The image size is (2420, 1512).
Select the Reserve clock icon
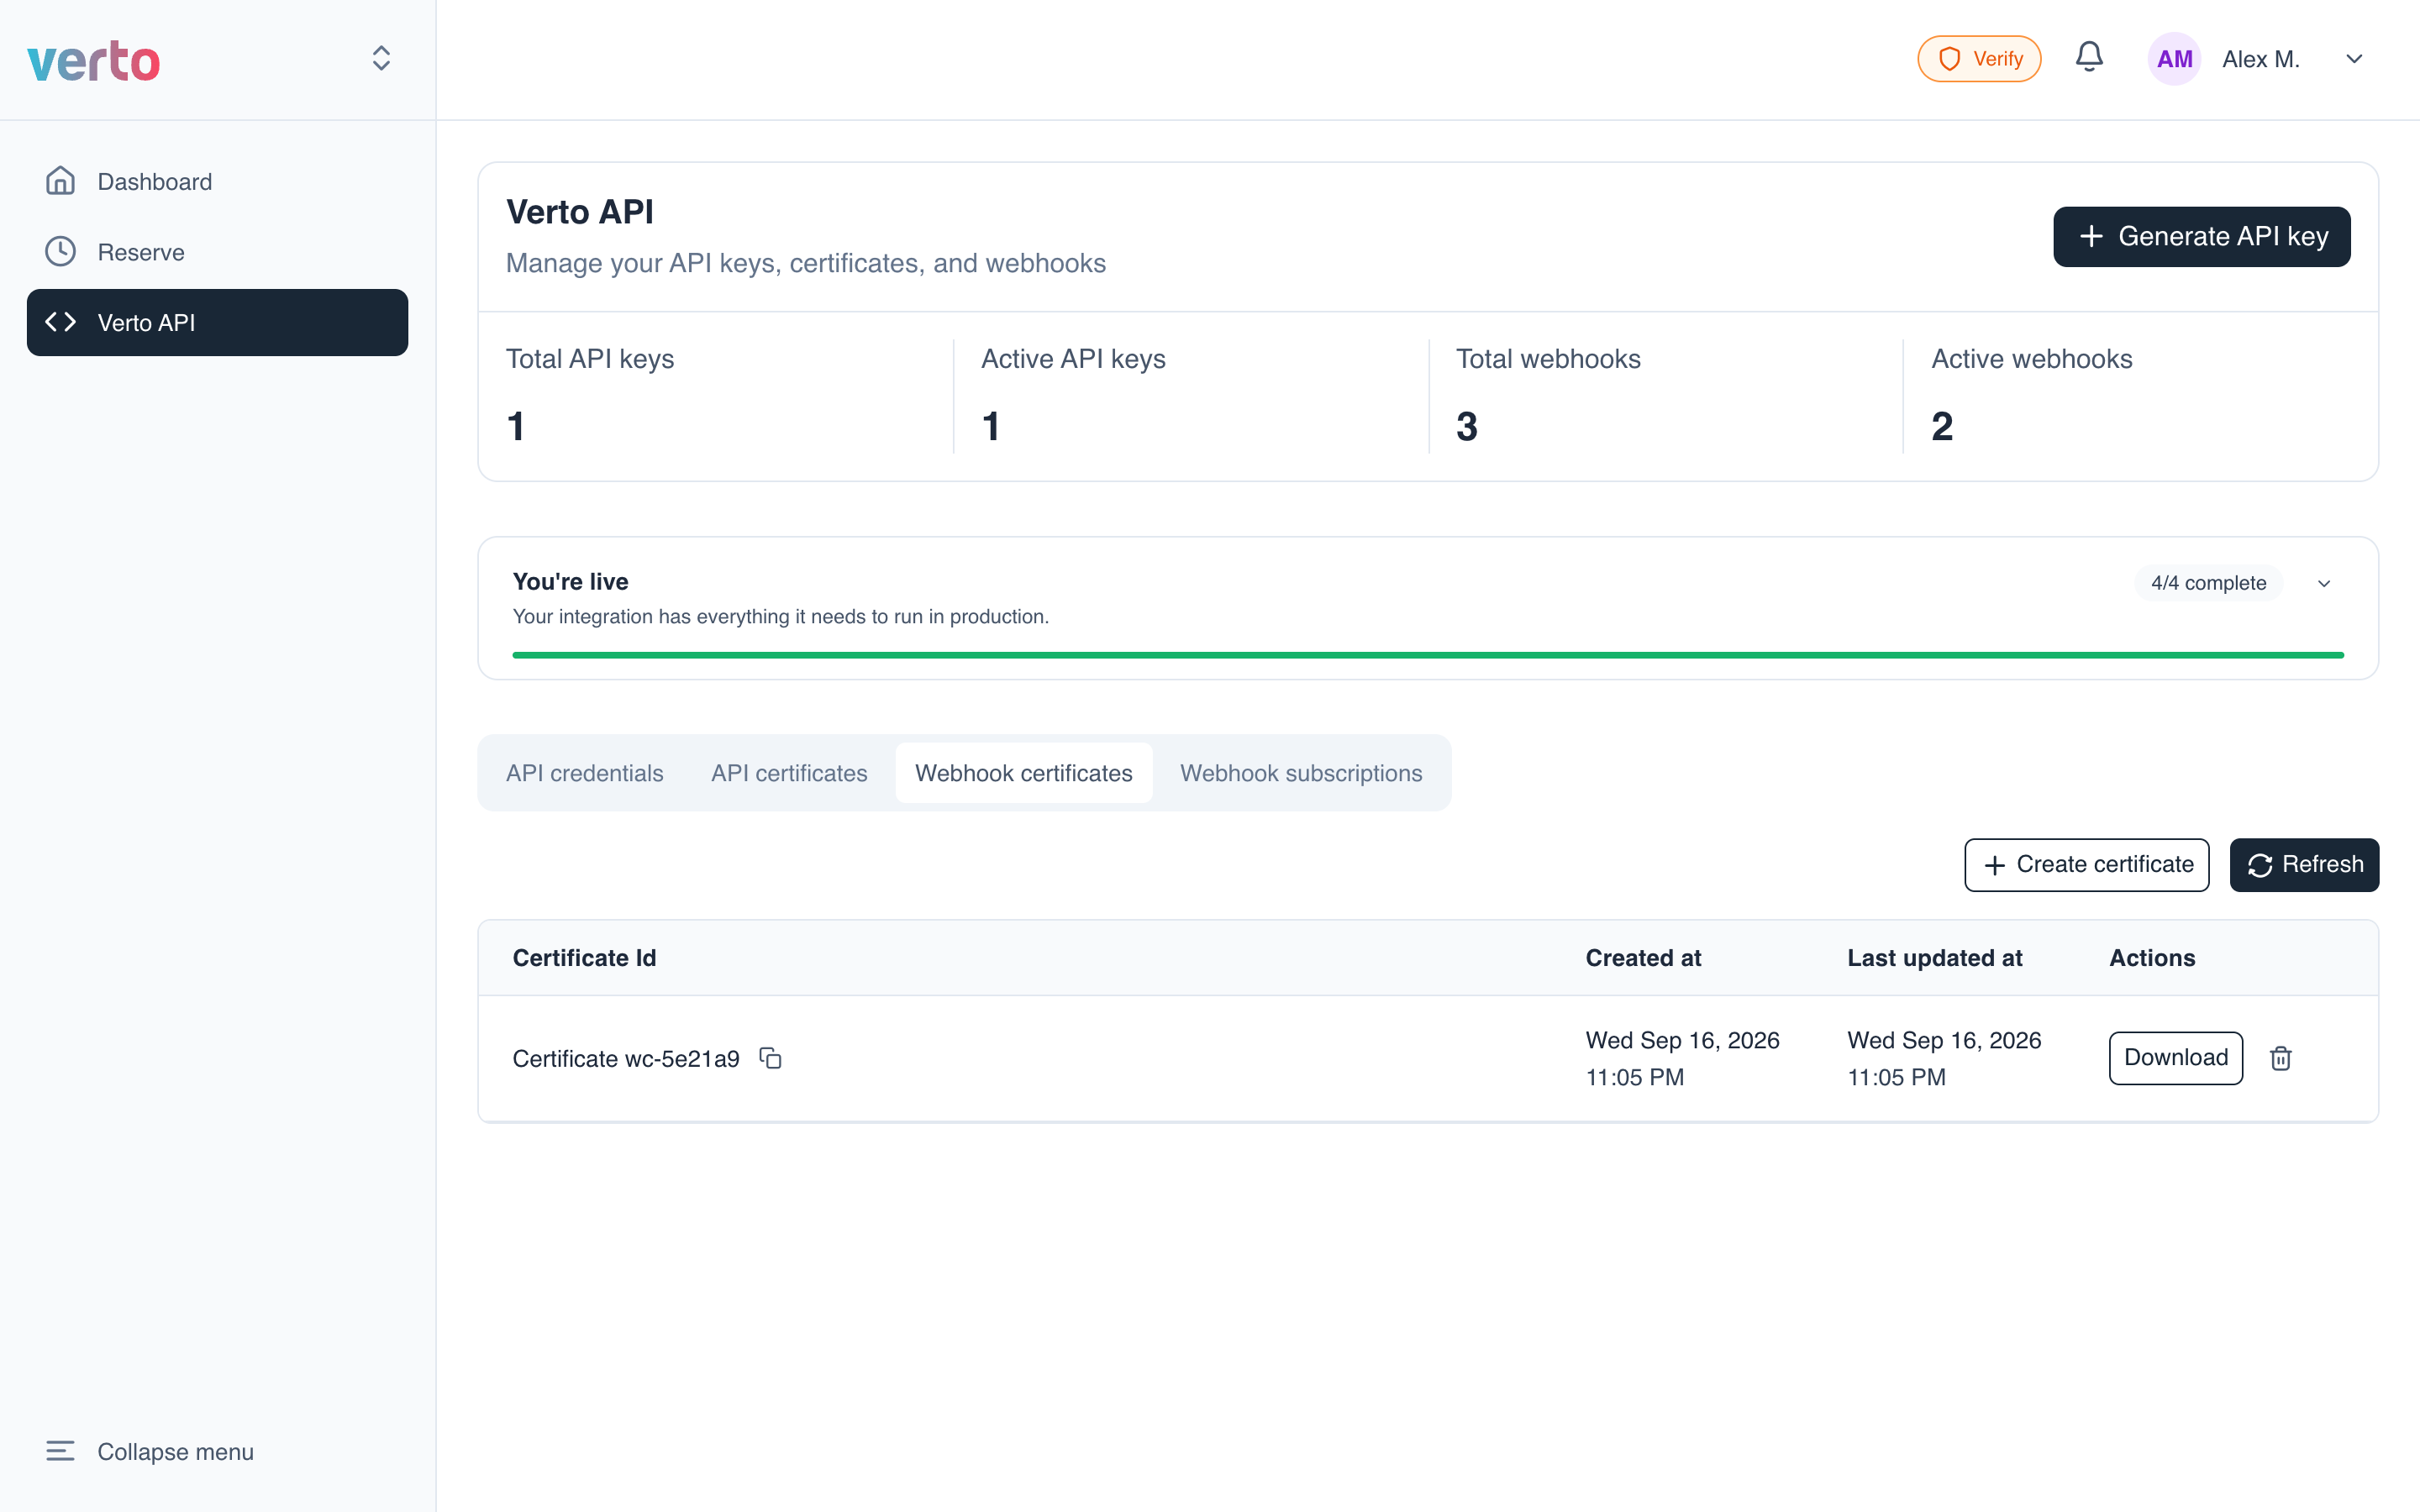coord(60,252)
